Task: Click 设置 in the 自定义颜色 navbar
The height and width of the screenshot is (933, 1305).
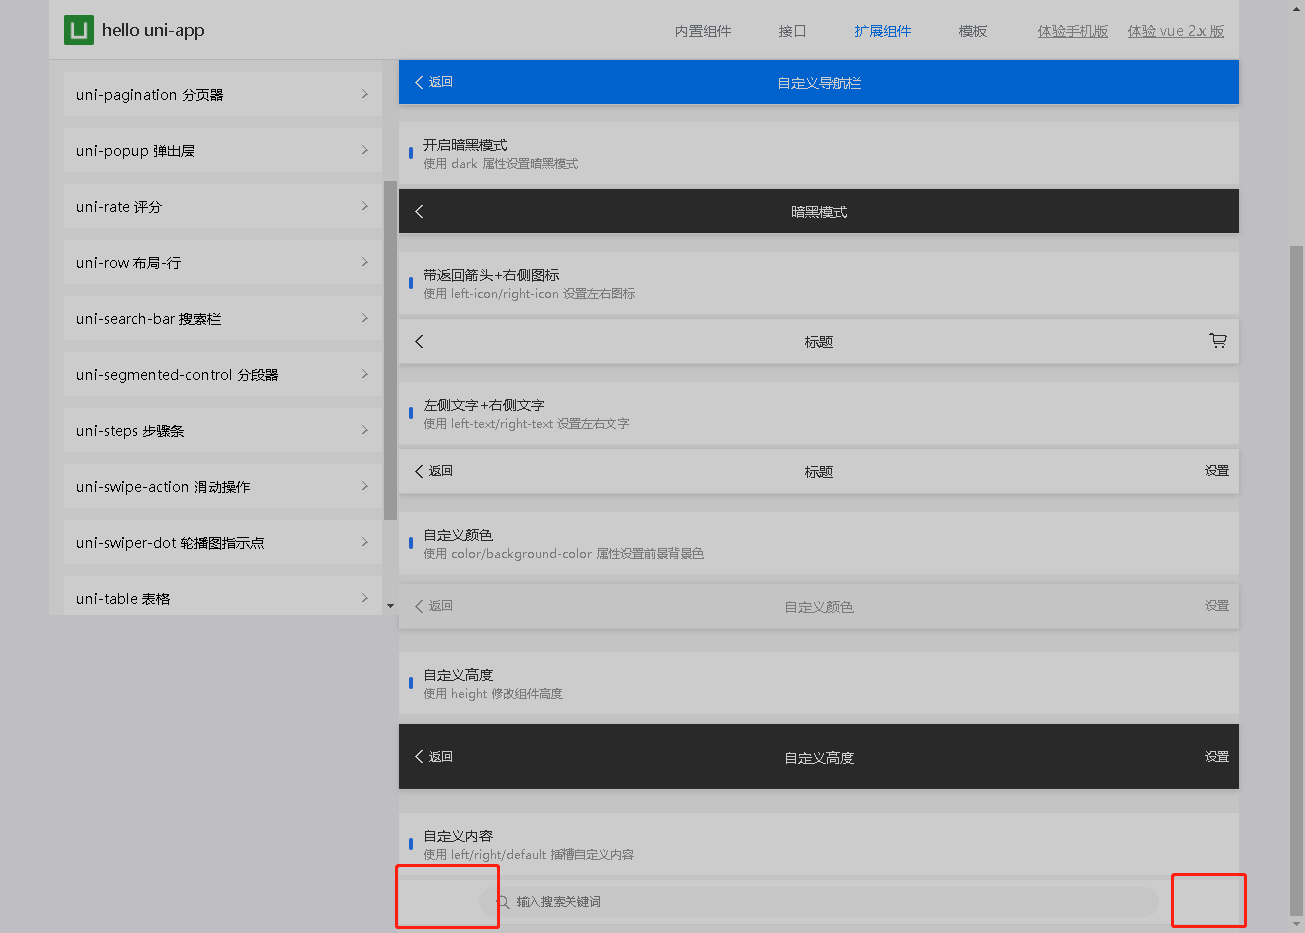Action: pos(1217,606)
